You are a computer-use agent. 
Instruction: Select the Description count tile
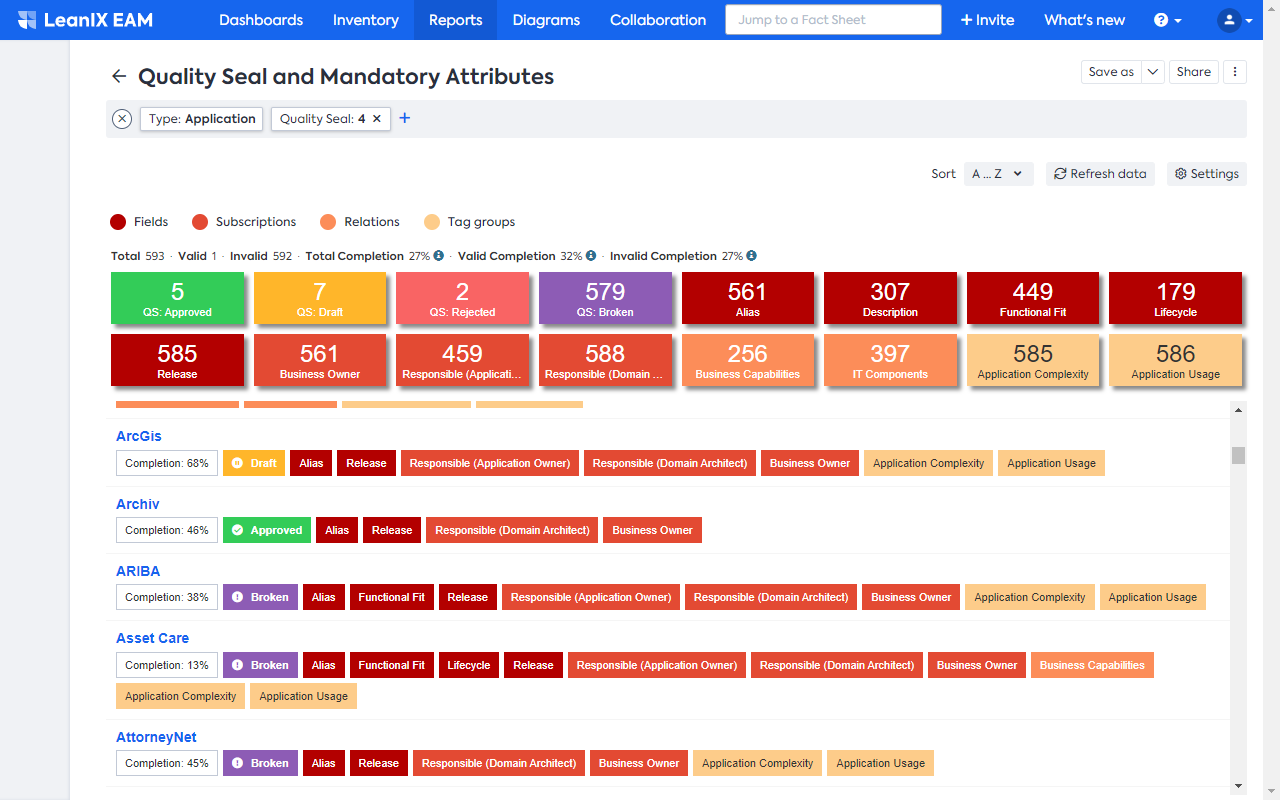(890, 298)
